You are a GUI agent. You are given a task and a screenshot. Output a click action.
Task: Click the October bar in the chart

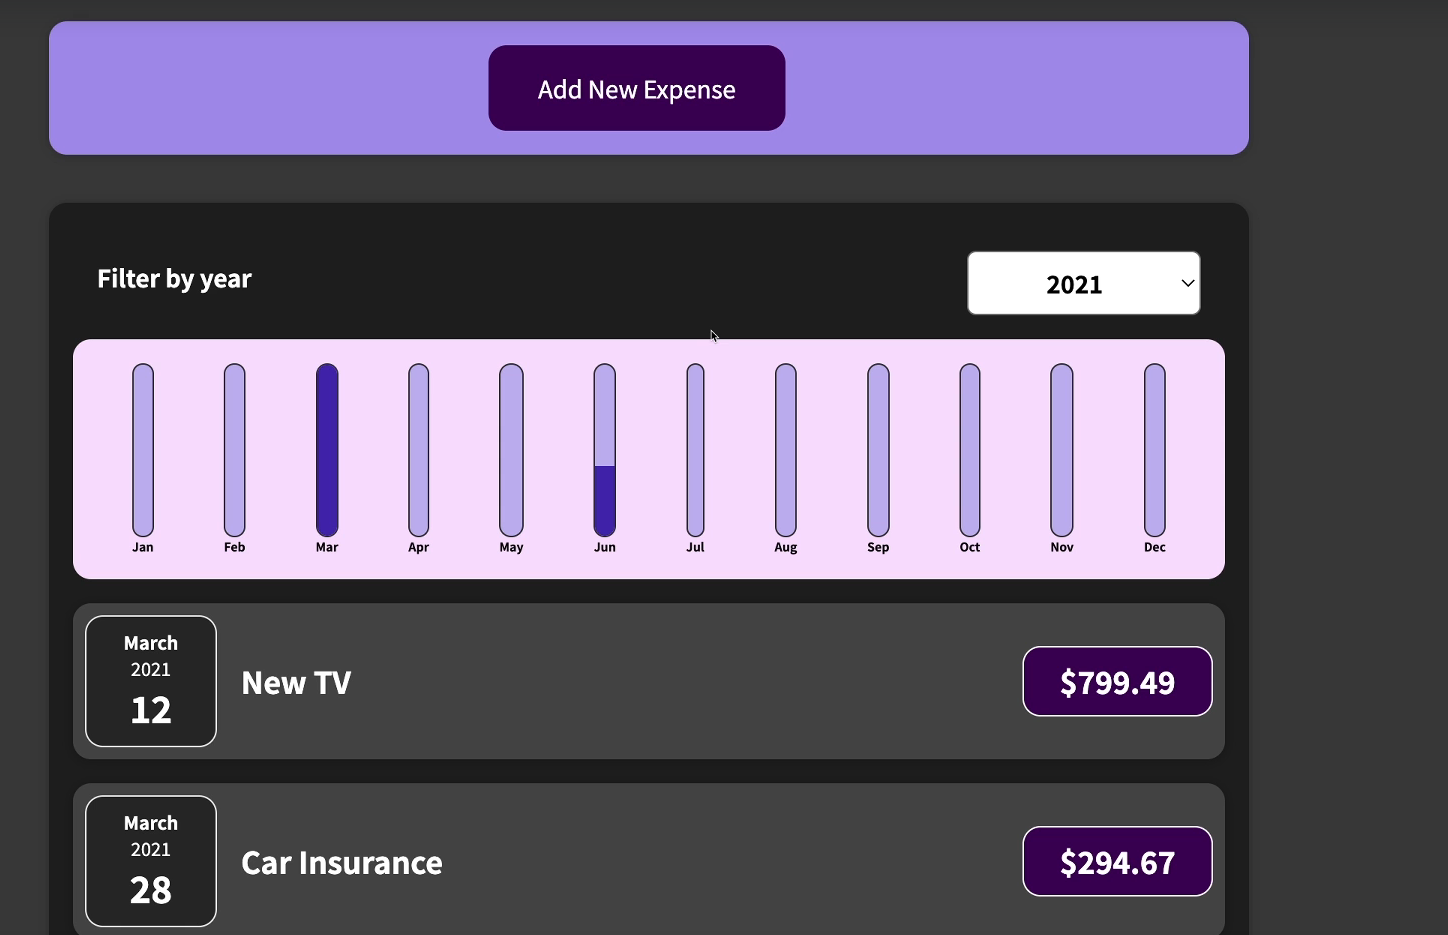click(x=969, y=450)
